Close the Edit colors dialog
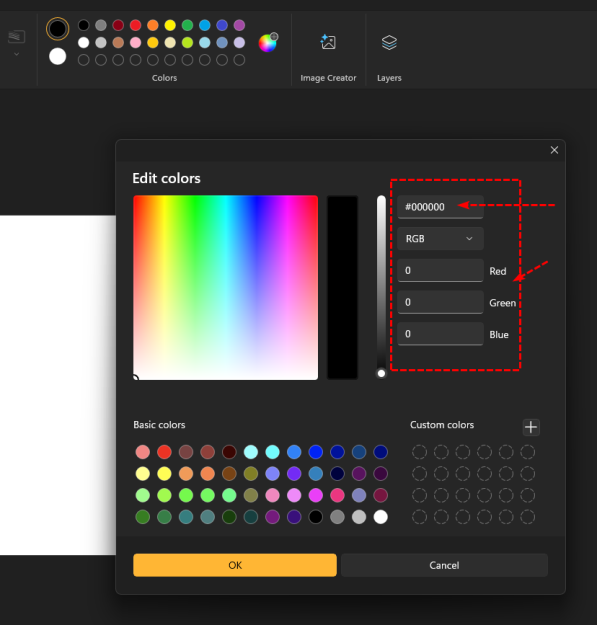Image resolution: width=597 pixels, height=625 pixels. [554, 150]
